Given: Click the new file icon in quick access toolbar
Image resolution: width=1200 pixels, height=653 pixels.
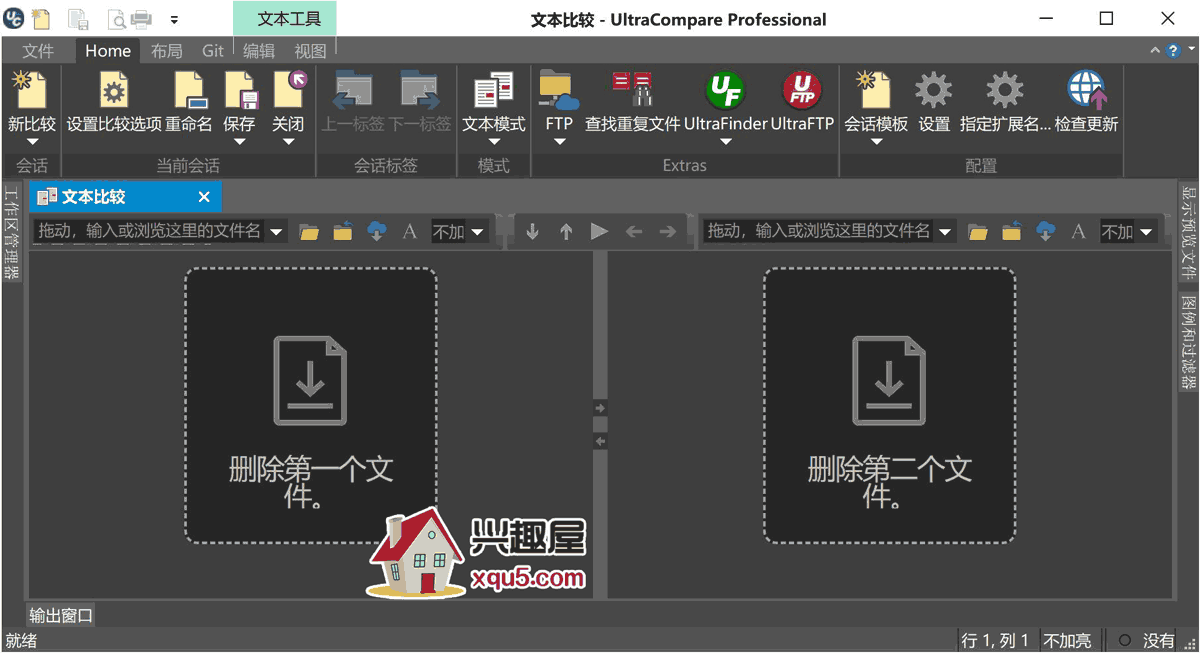Looking at the screenshot, I should coord(41,18).
